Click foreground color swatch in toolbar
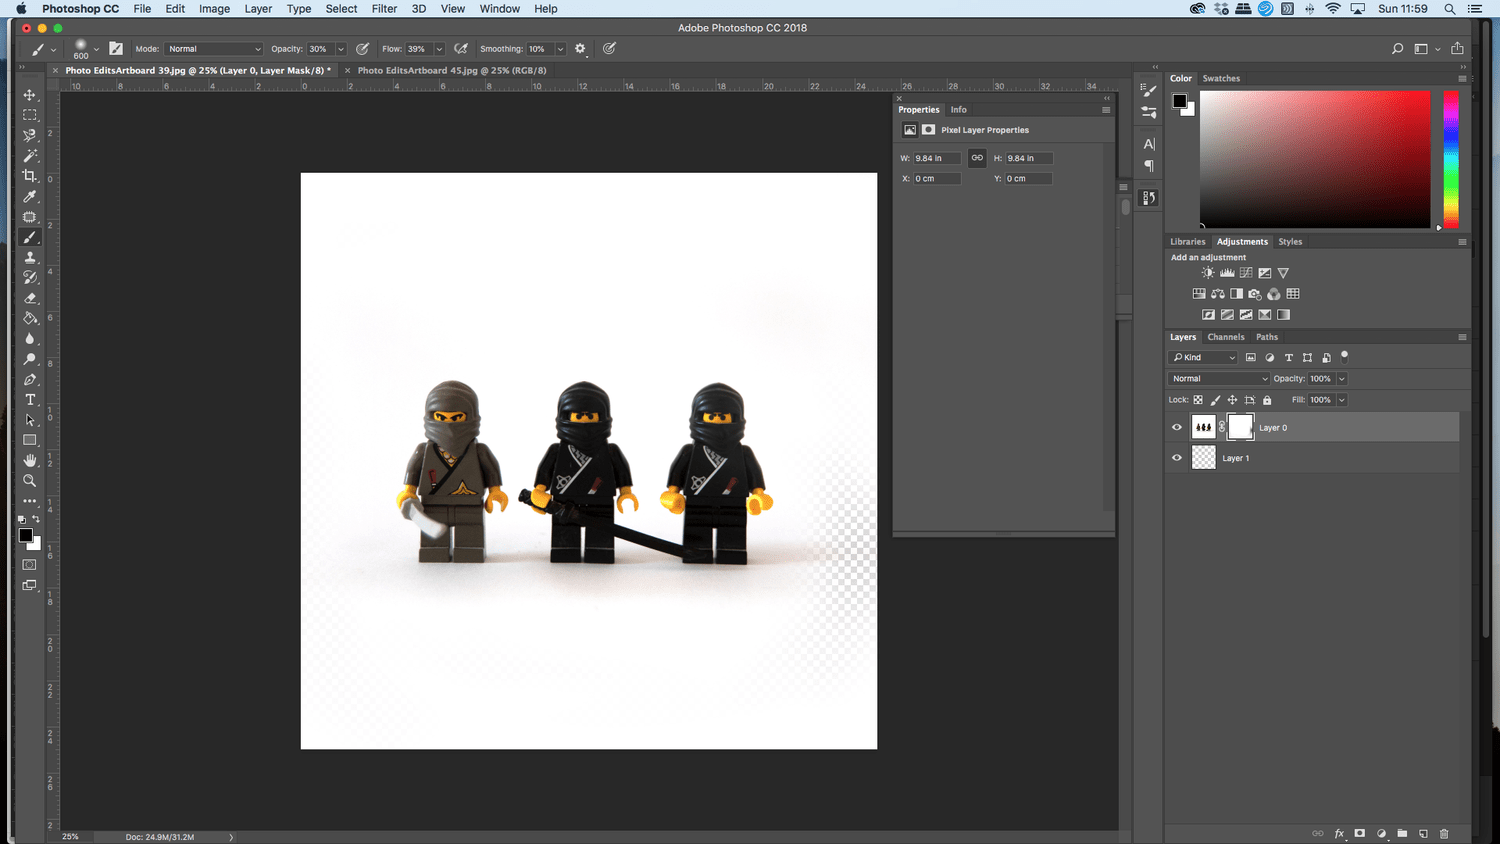 pyautogui.click(x=26, y=536)
